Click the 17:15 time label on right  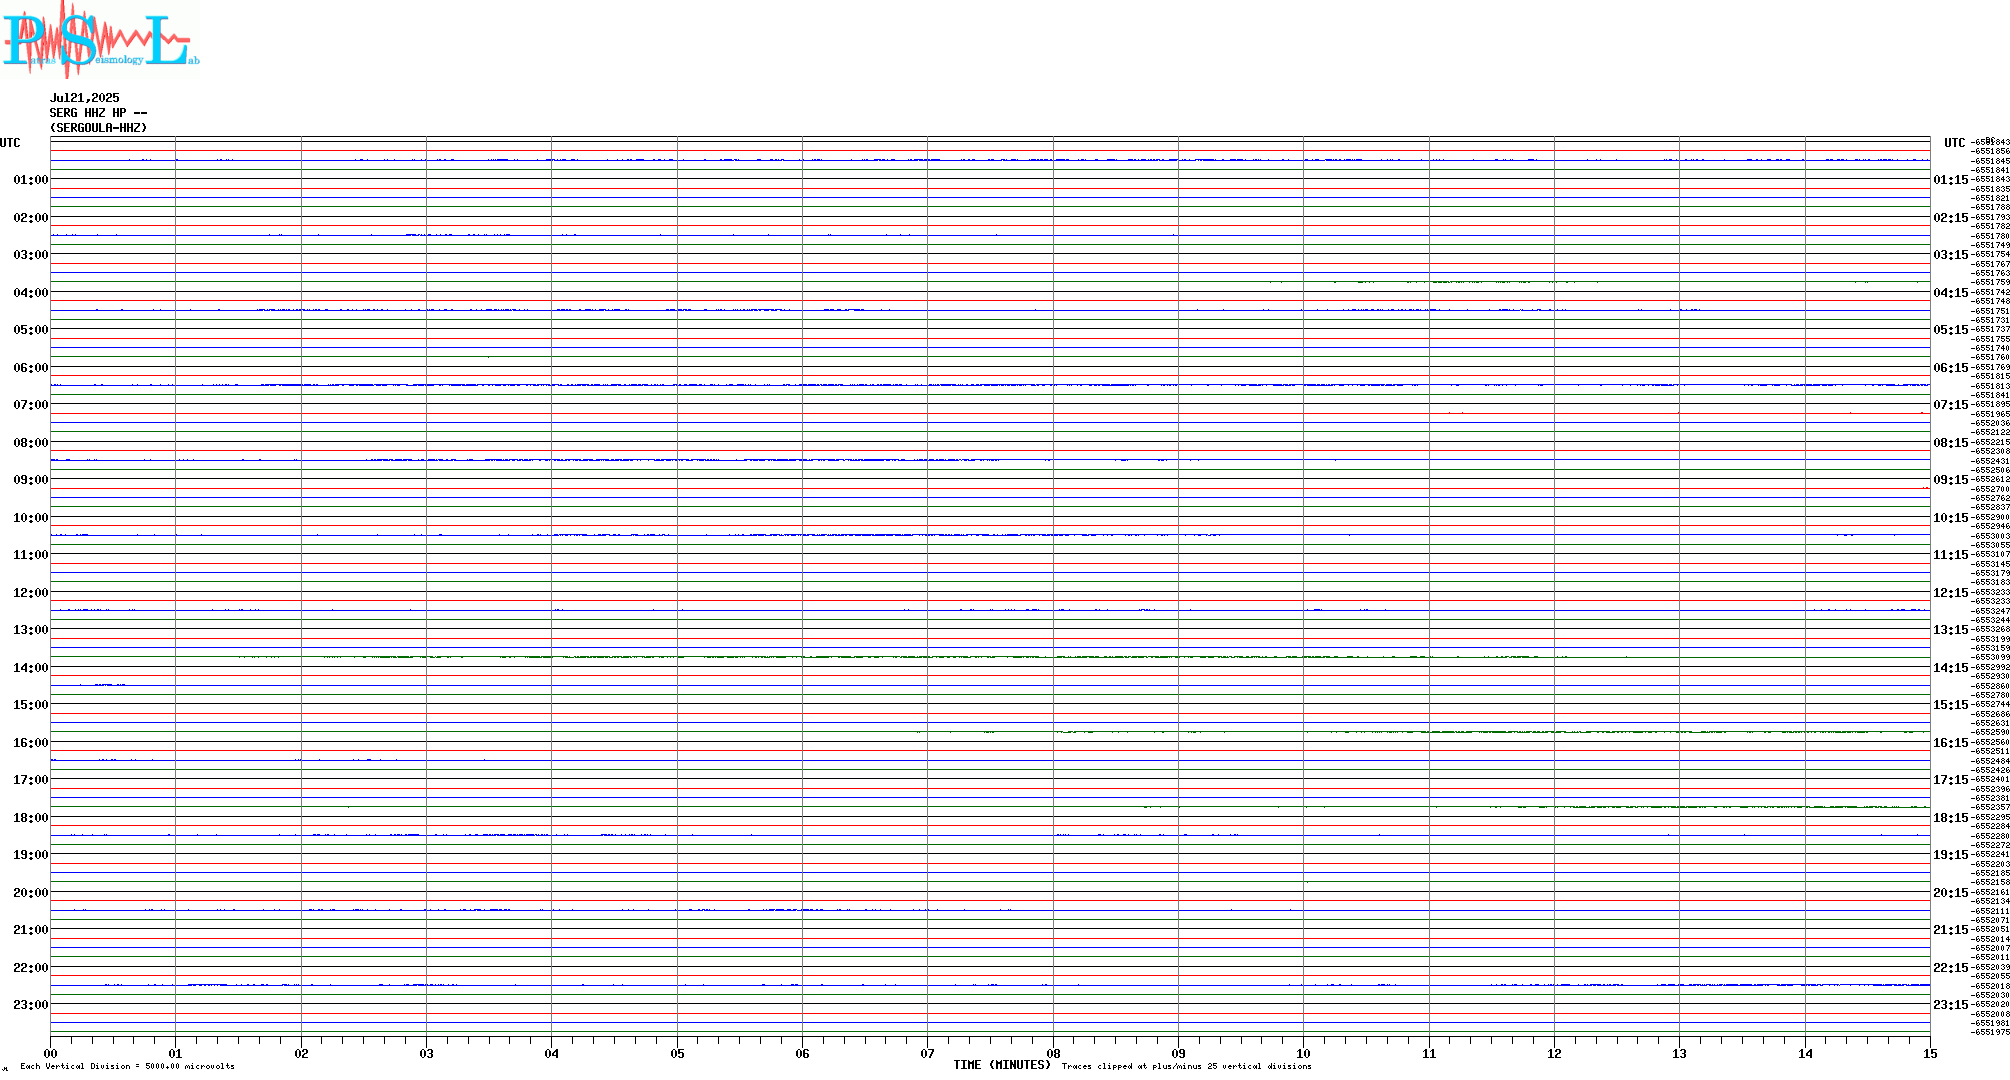(1951, 780)
